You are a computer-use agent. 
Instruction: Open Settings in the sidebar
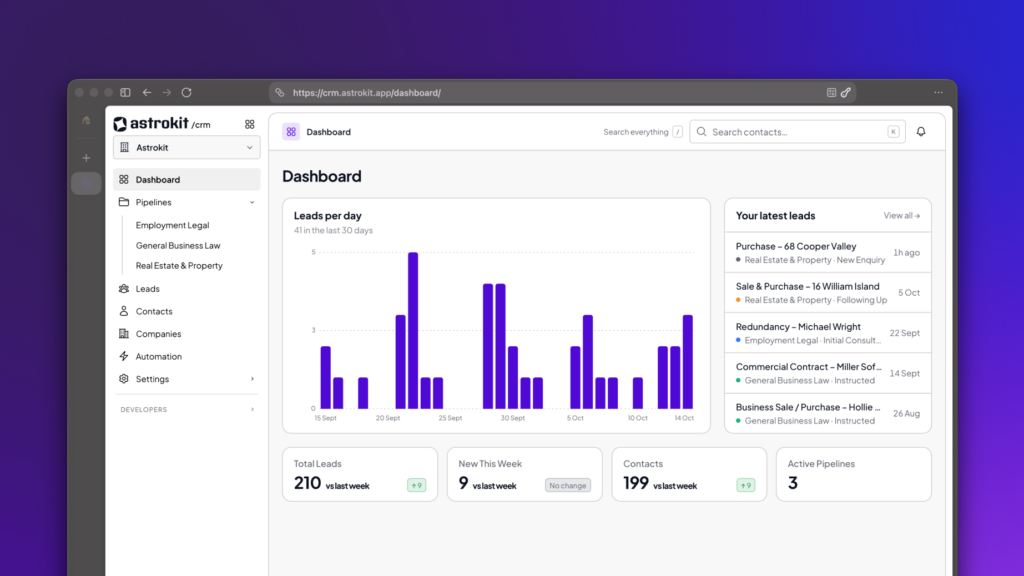(x=187, y=379)
